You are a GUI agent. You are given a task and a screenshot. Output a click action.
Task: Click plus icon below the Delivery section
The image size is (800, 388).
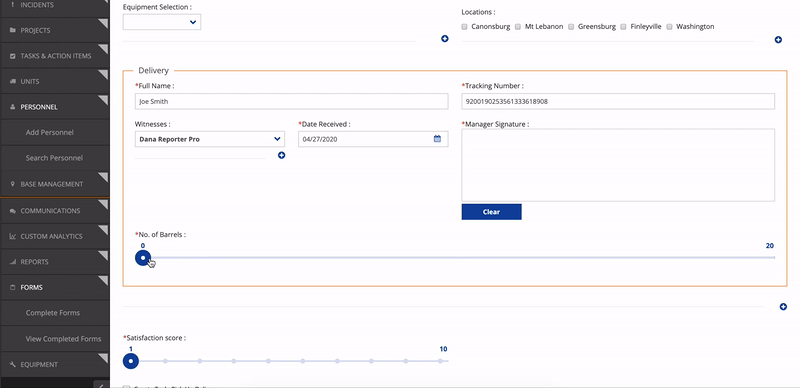[783, 306]
